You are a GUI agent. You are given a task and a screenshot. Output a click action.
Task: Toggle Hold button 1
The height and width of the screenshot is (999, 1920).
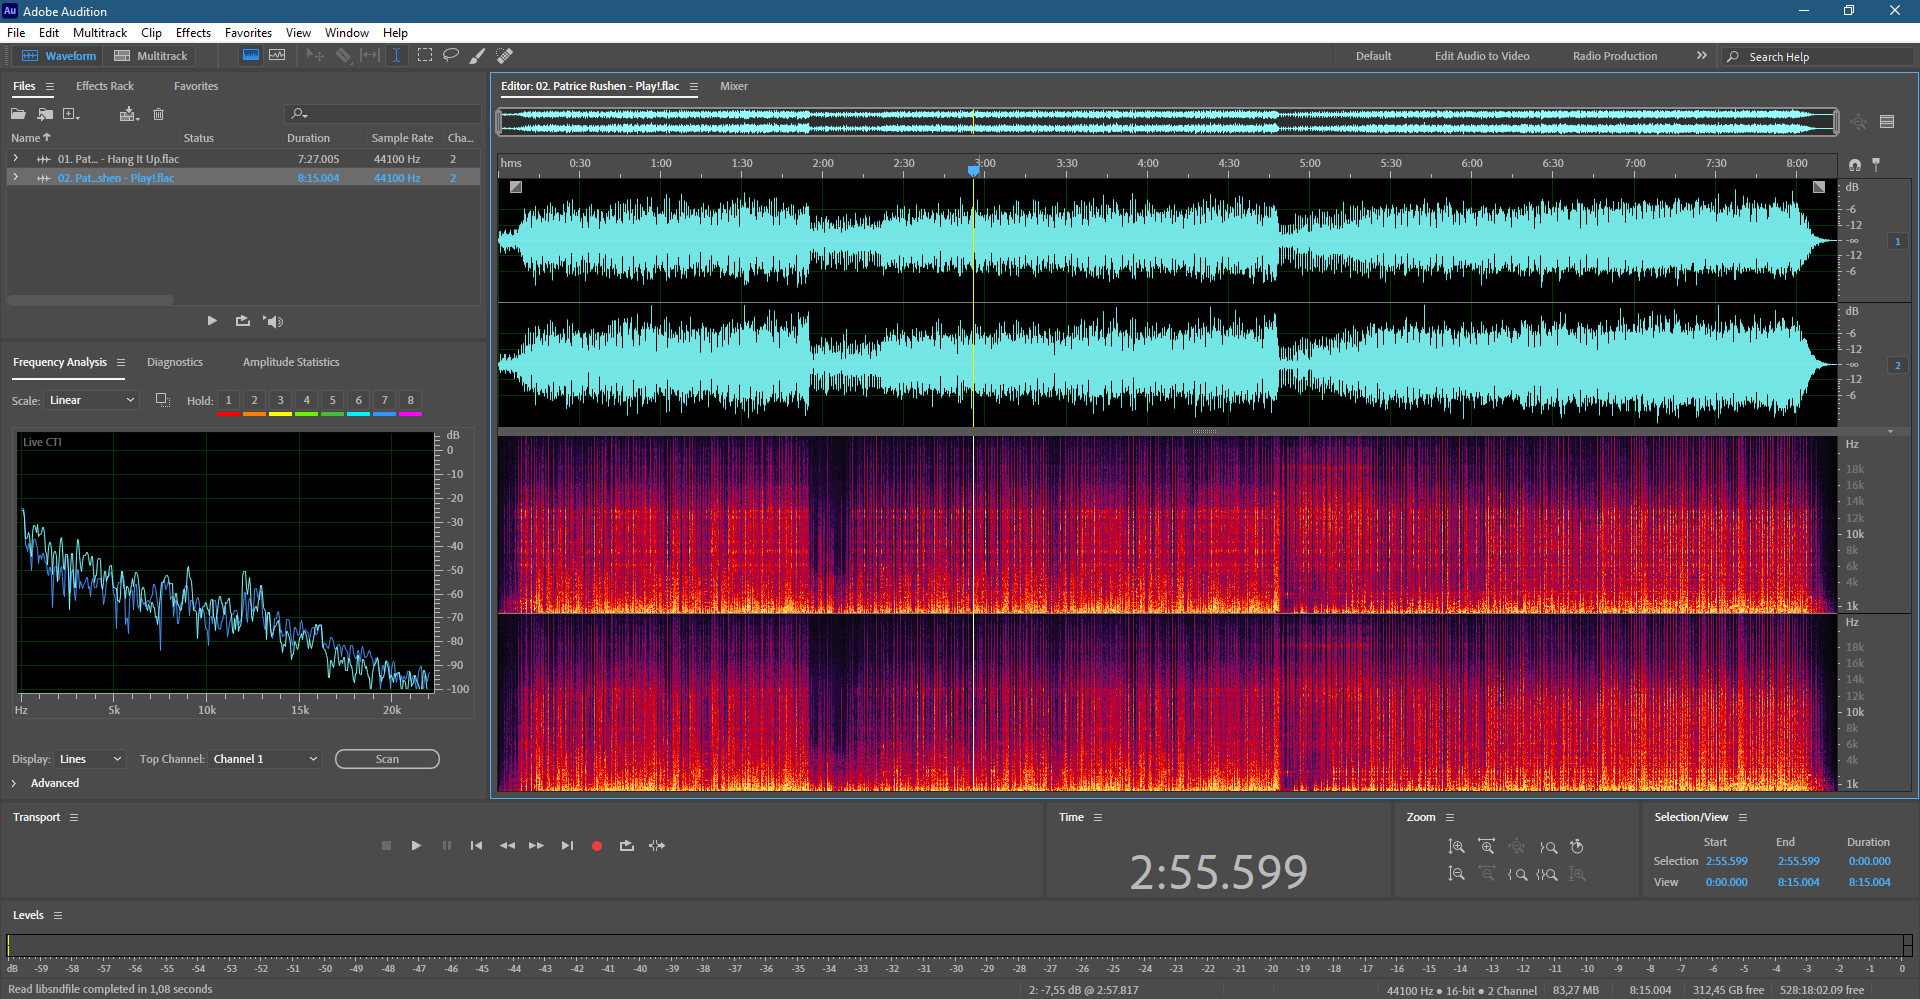click(228, 401)
